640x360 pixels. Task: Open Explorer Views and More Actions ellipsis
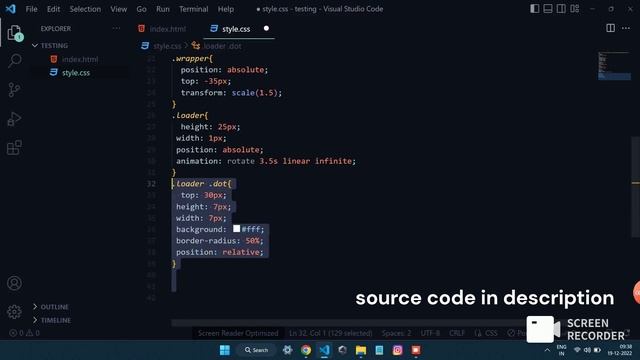point(116,28)
